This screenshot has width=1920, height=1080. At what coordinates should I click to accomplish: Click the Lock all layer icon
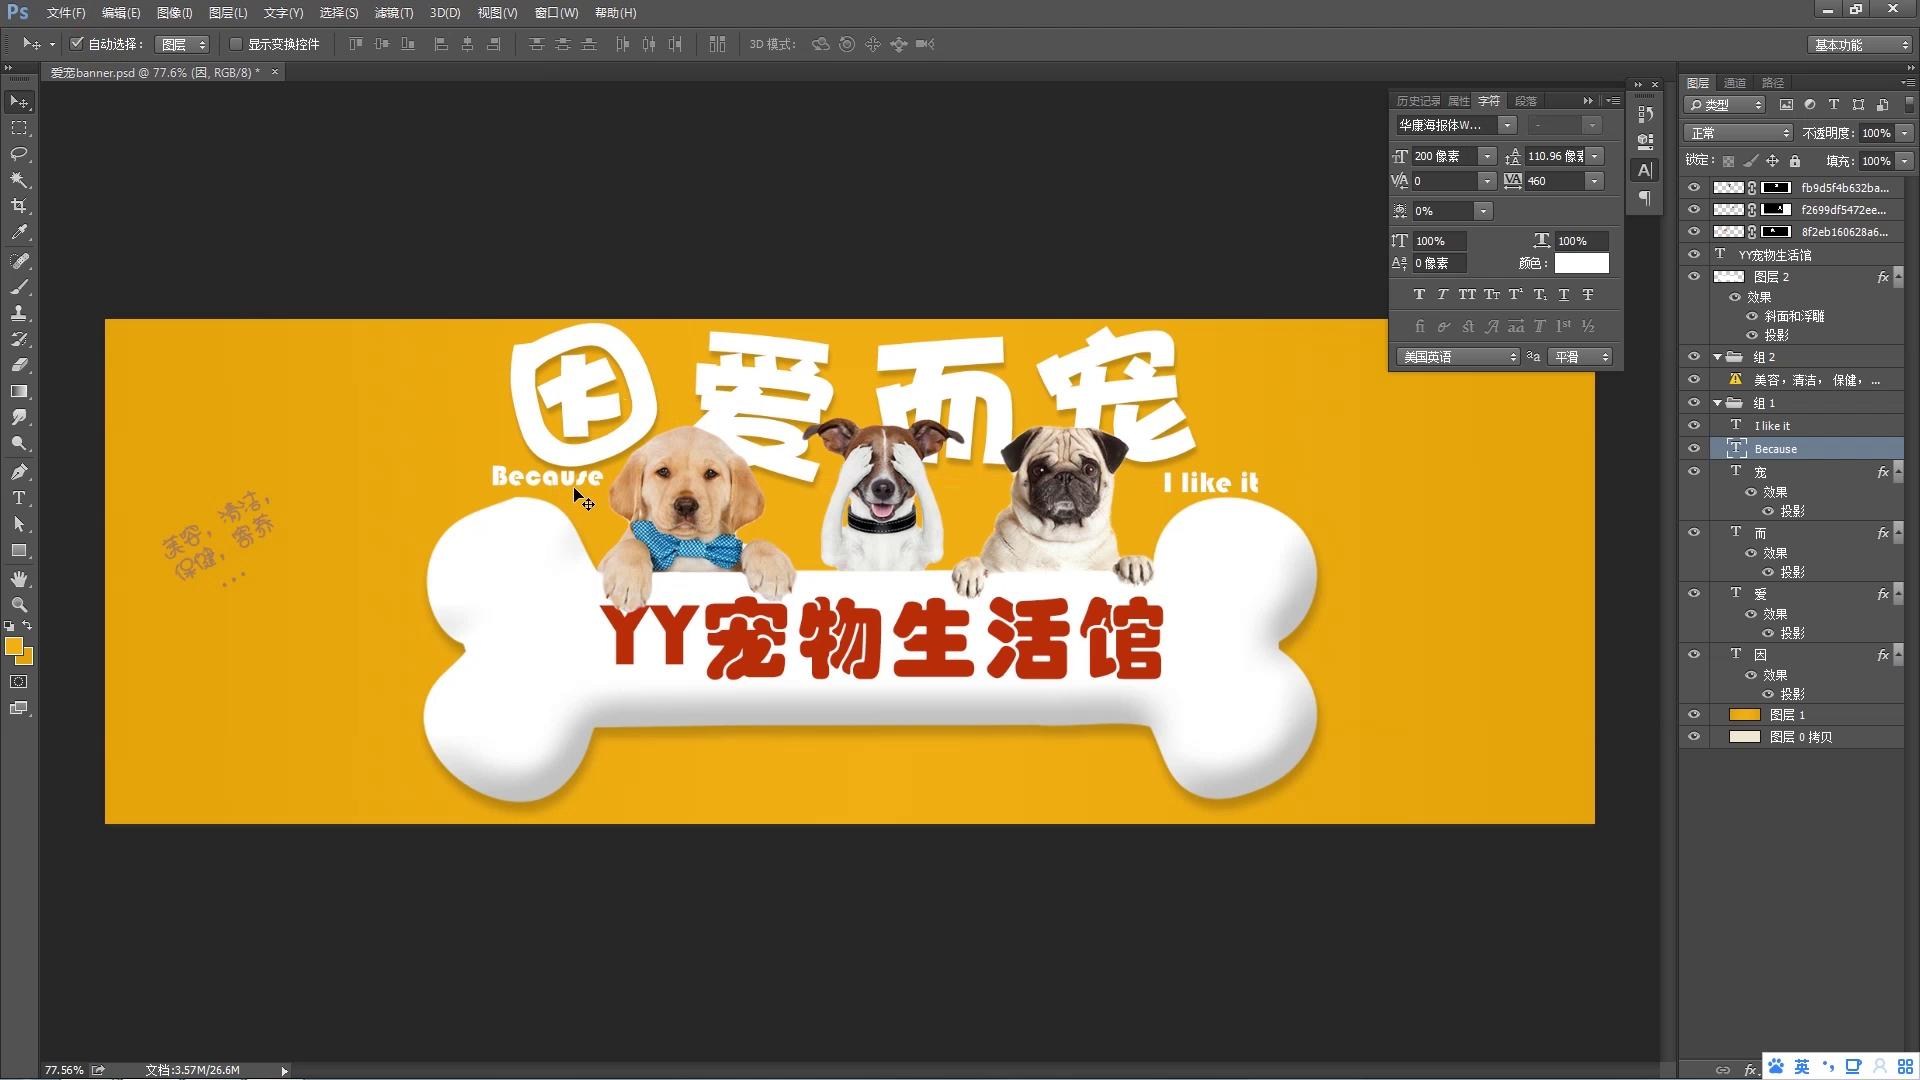coord(1795,161)
